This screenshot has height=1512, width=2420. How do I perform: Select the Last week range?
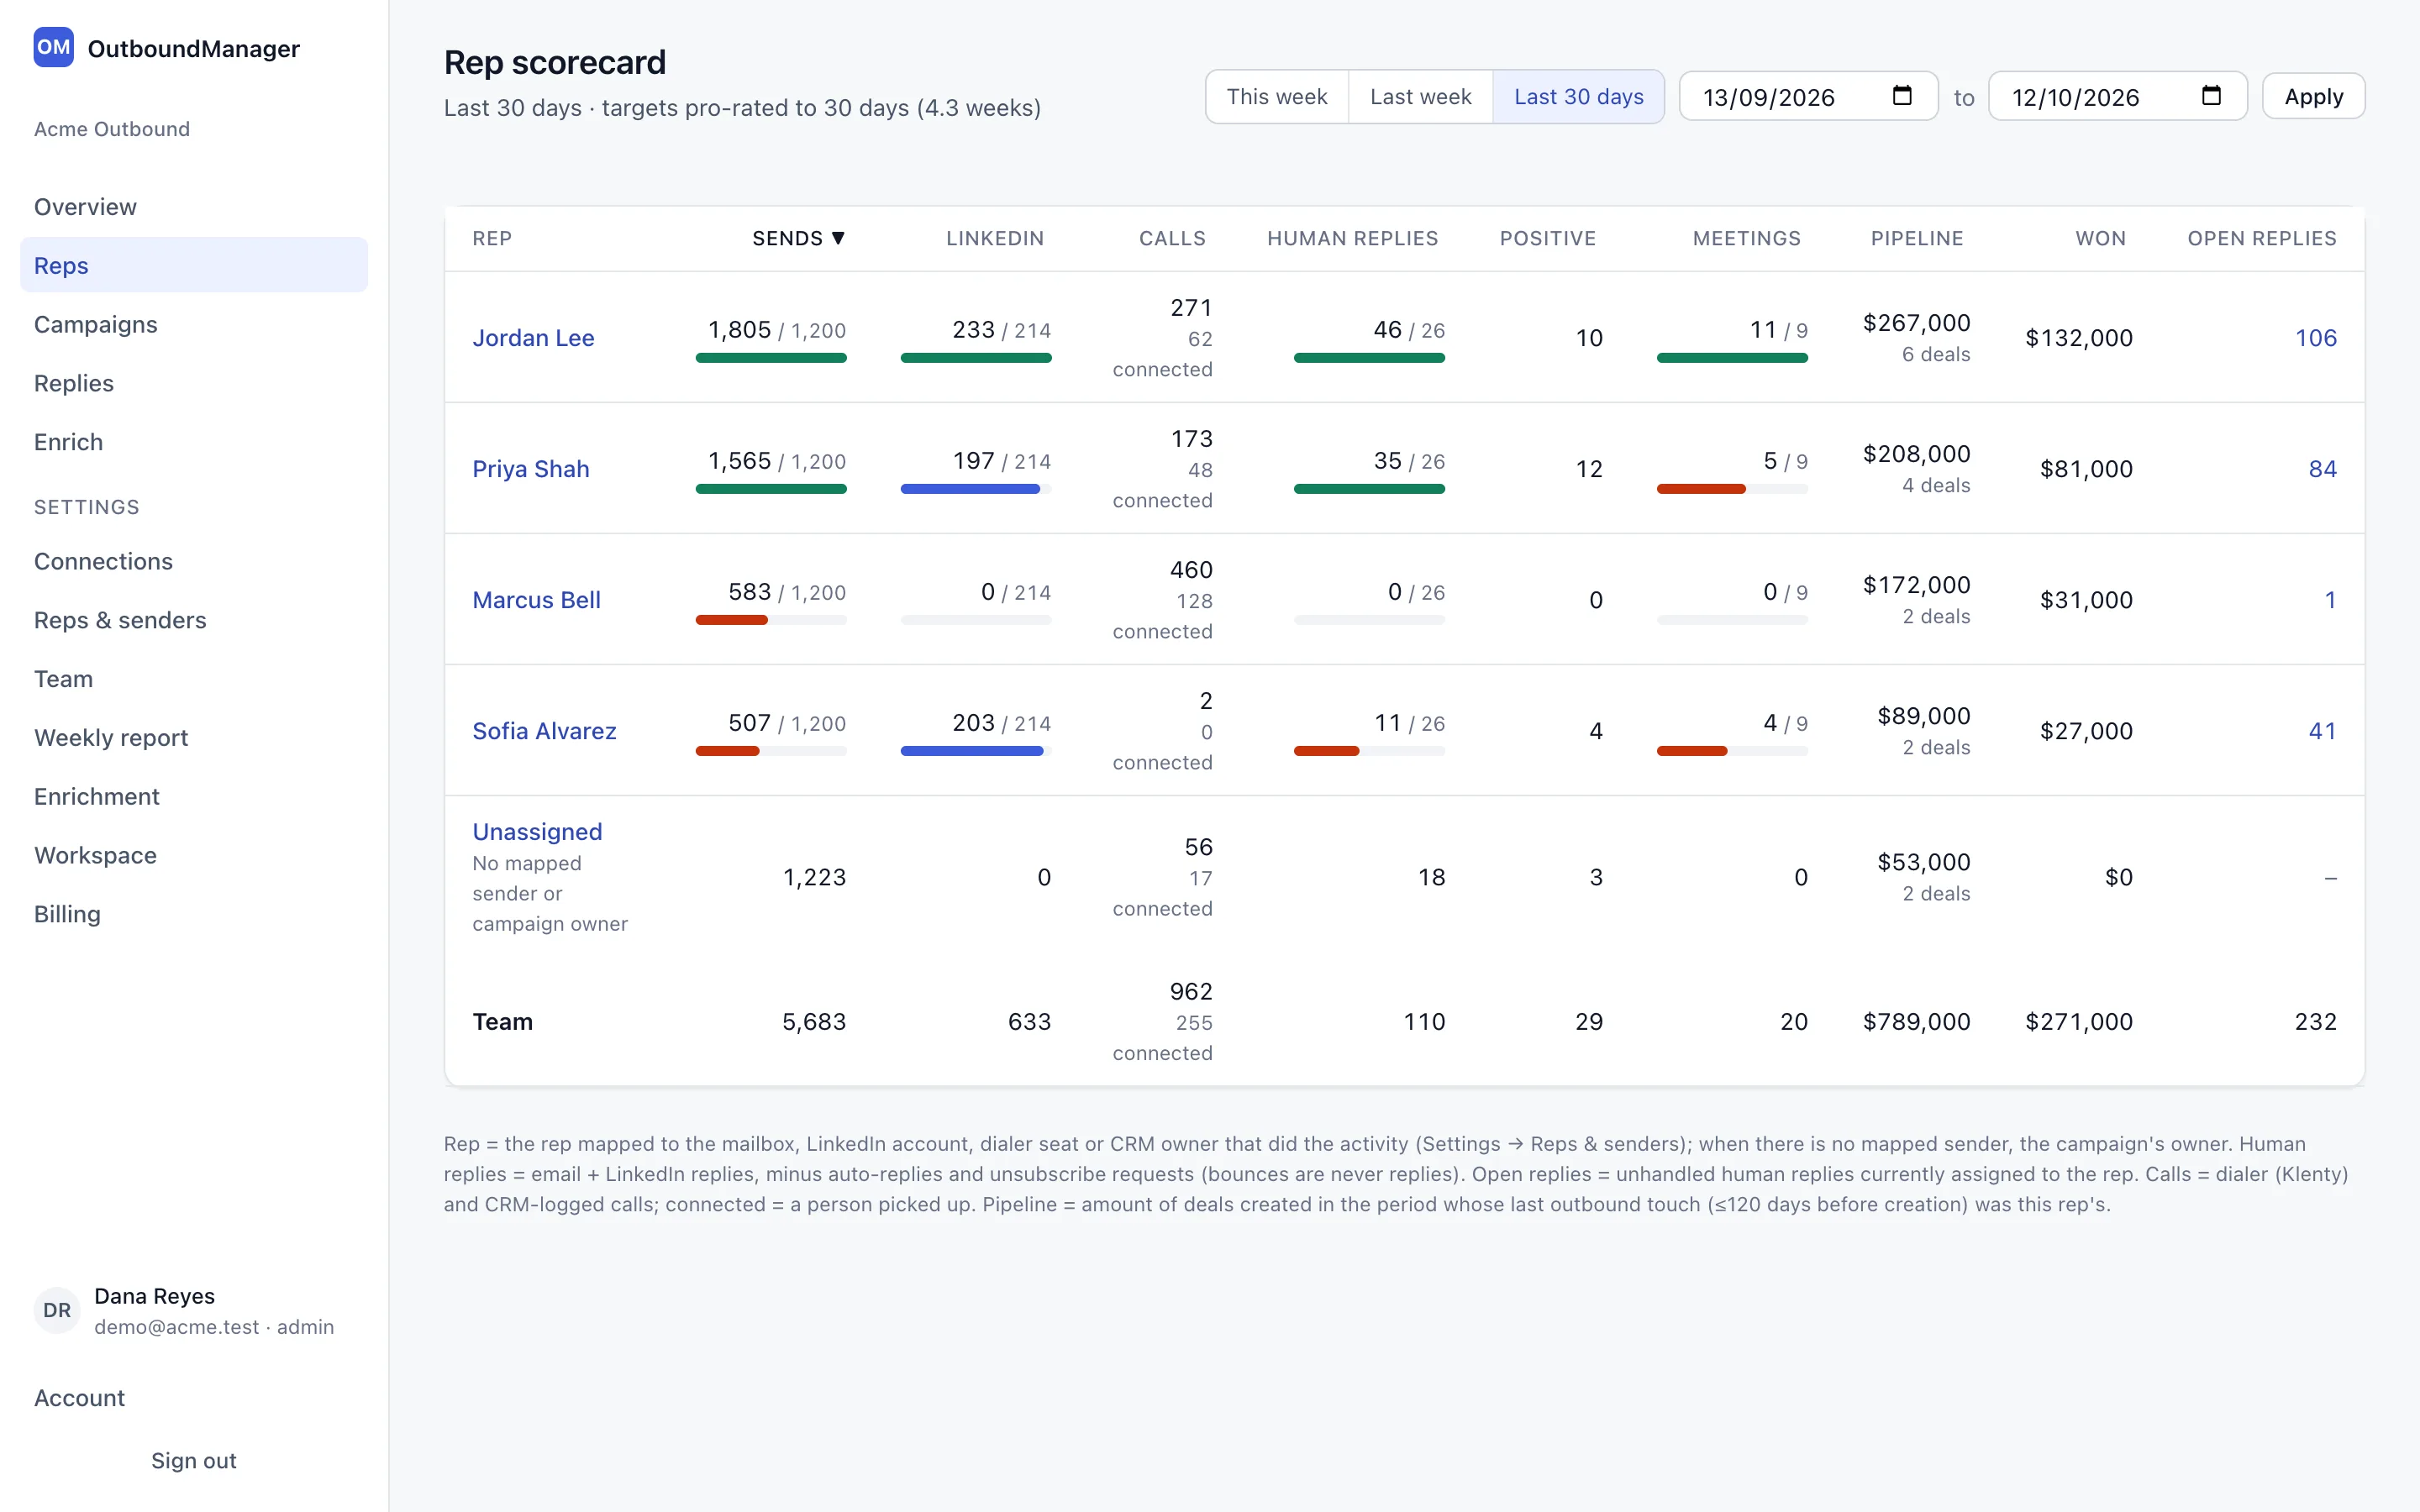coord(1420,97)
